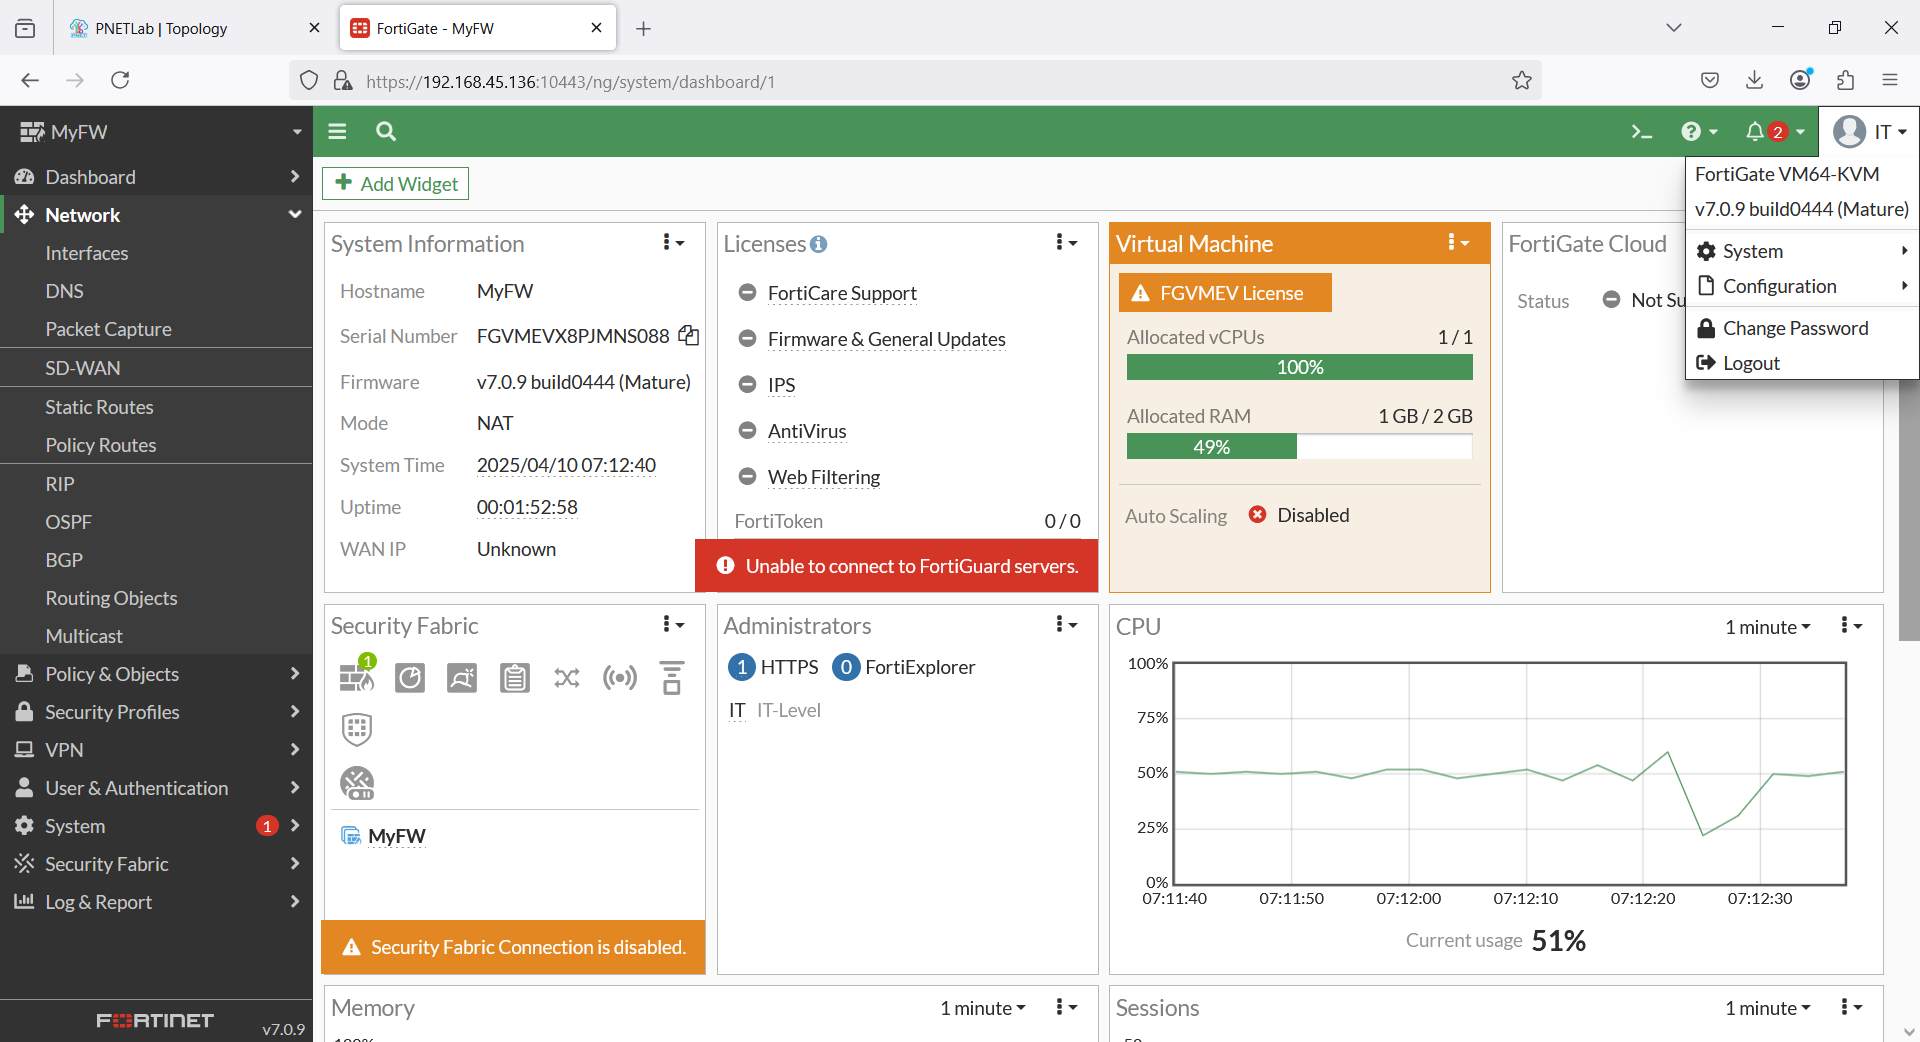1920x1042 pixels.
Task: Click the extender icon in Security Fabric
Action: [x=672, y=678]
